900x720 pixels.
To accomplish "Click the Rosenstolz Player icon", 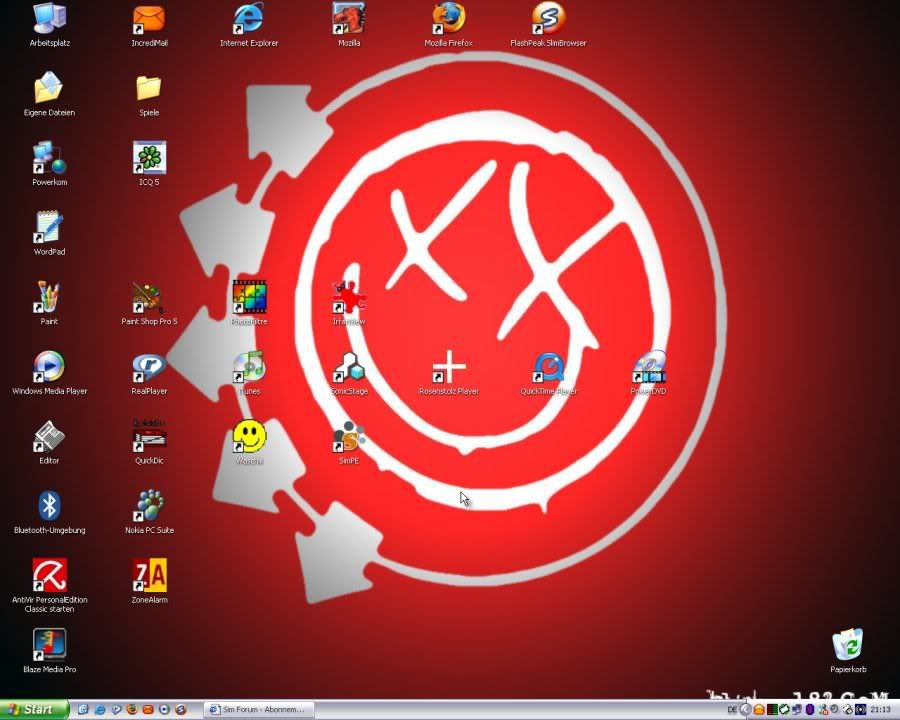I will (448, 367).
